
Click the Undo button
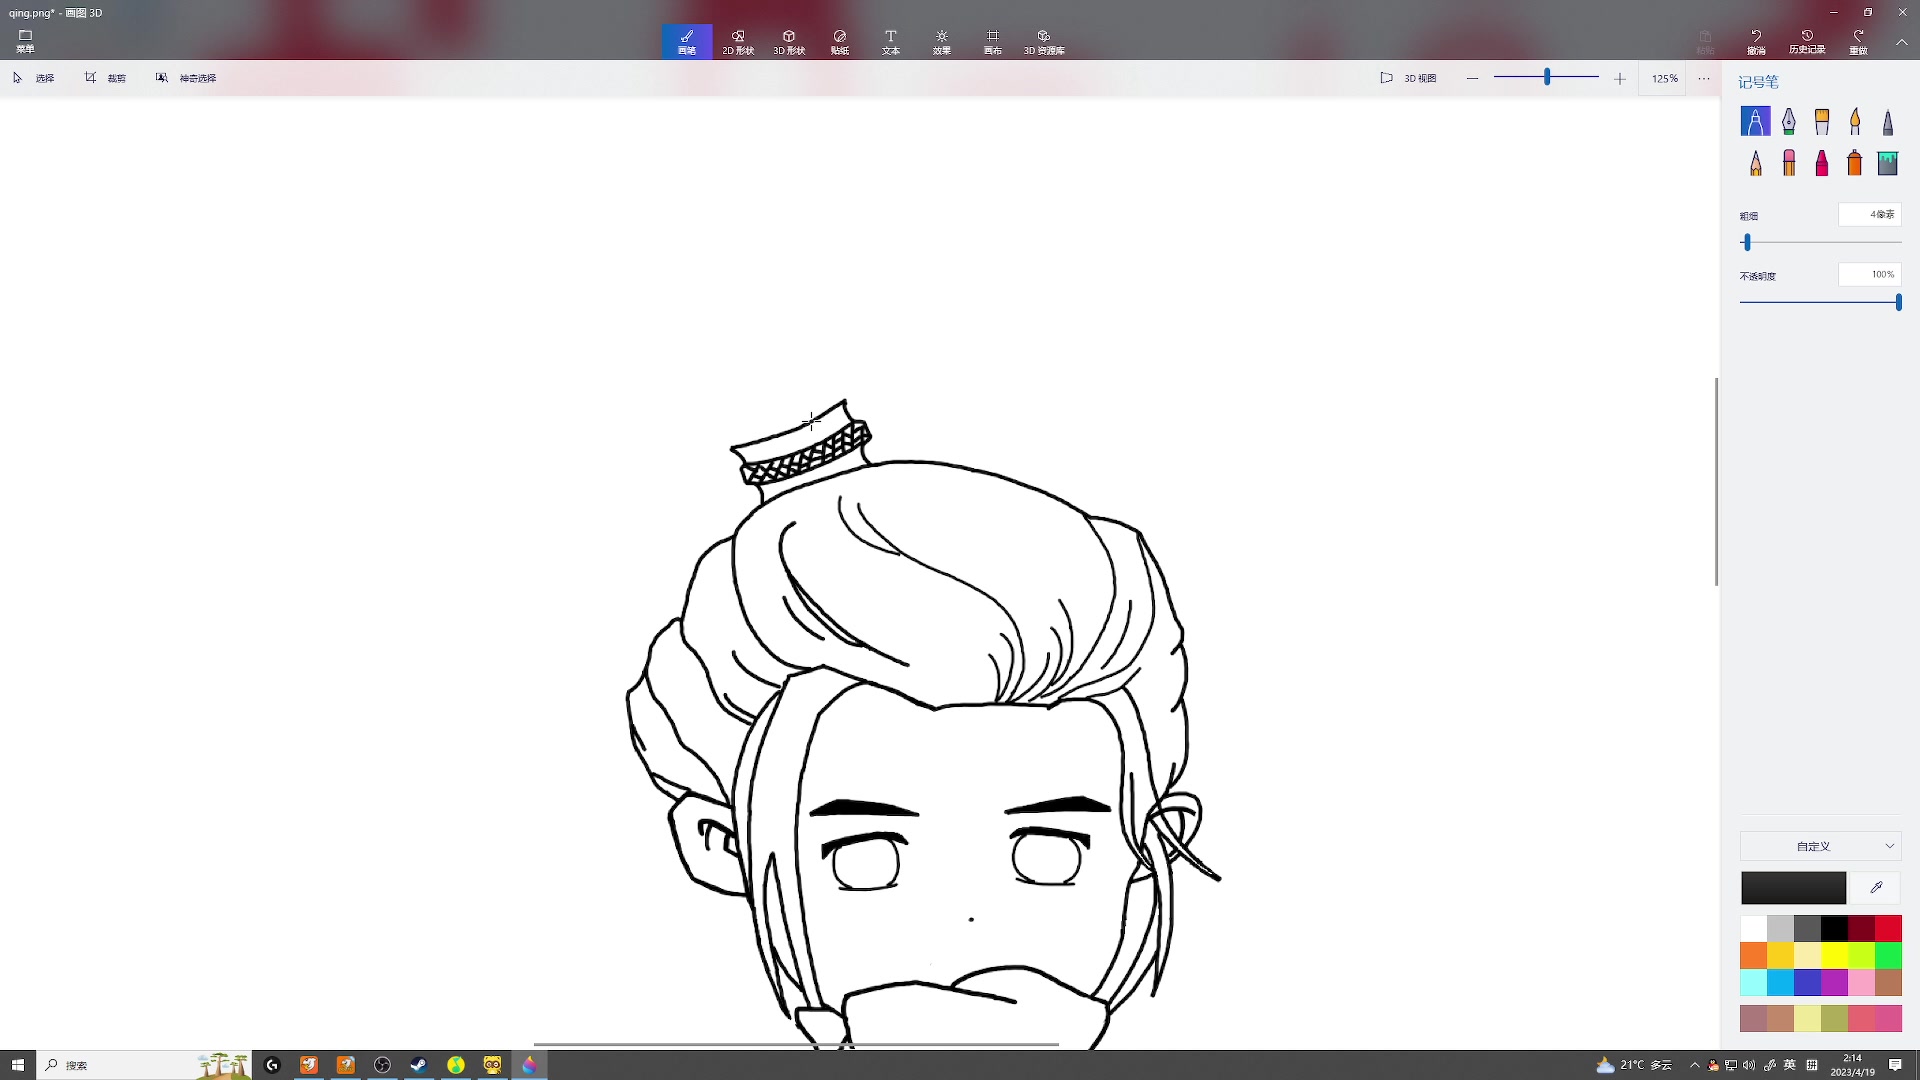coord(1756,42)
